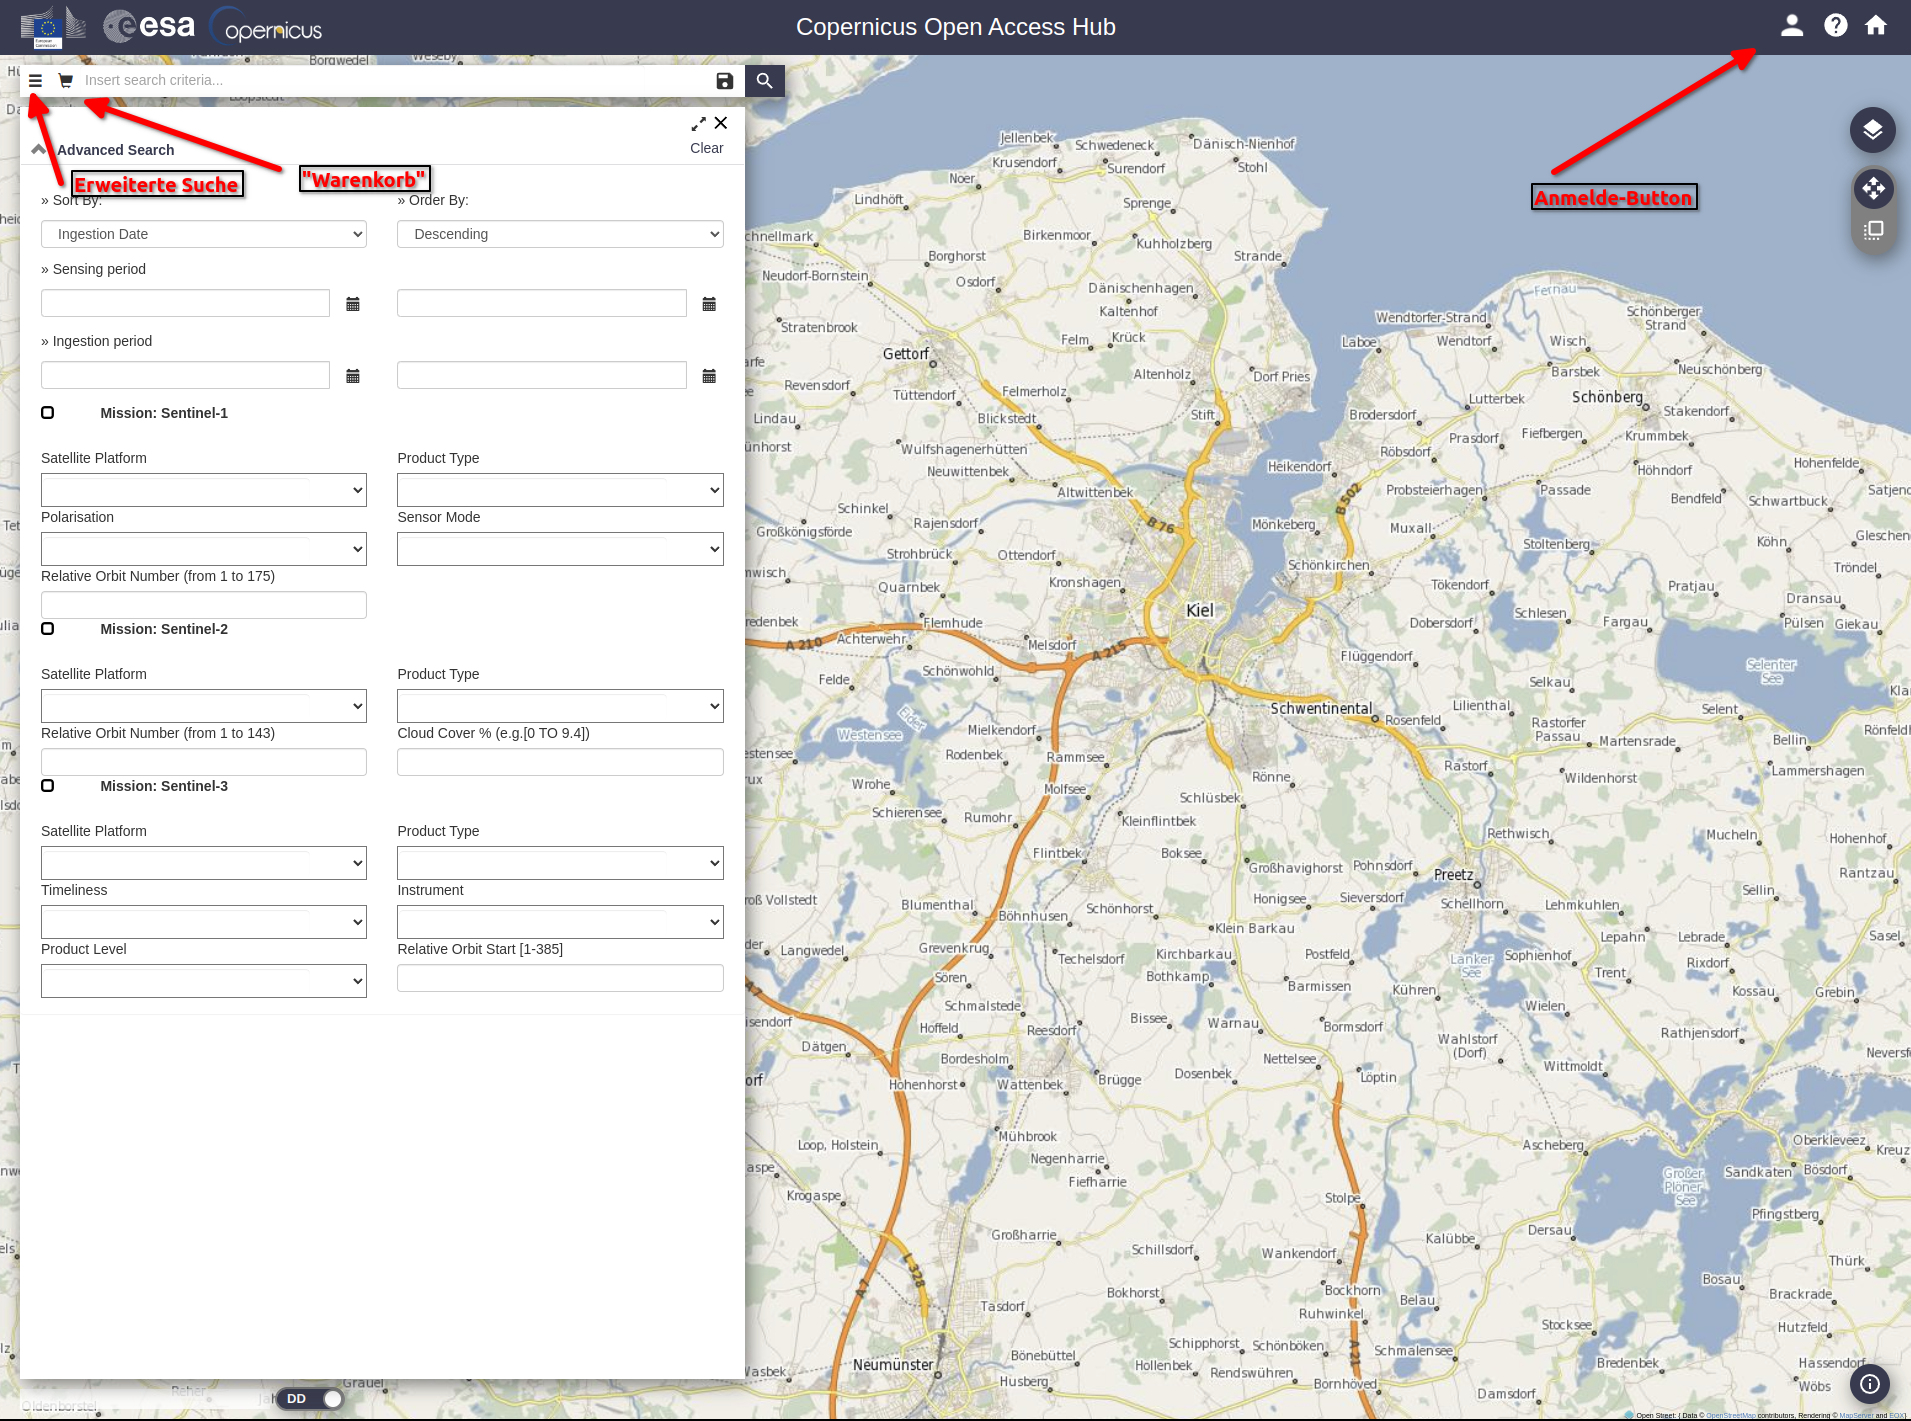Open the map layers selector
Image resolution: width=1911 pixels, height=1421 pixels.
pos(1872,129)
